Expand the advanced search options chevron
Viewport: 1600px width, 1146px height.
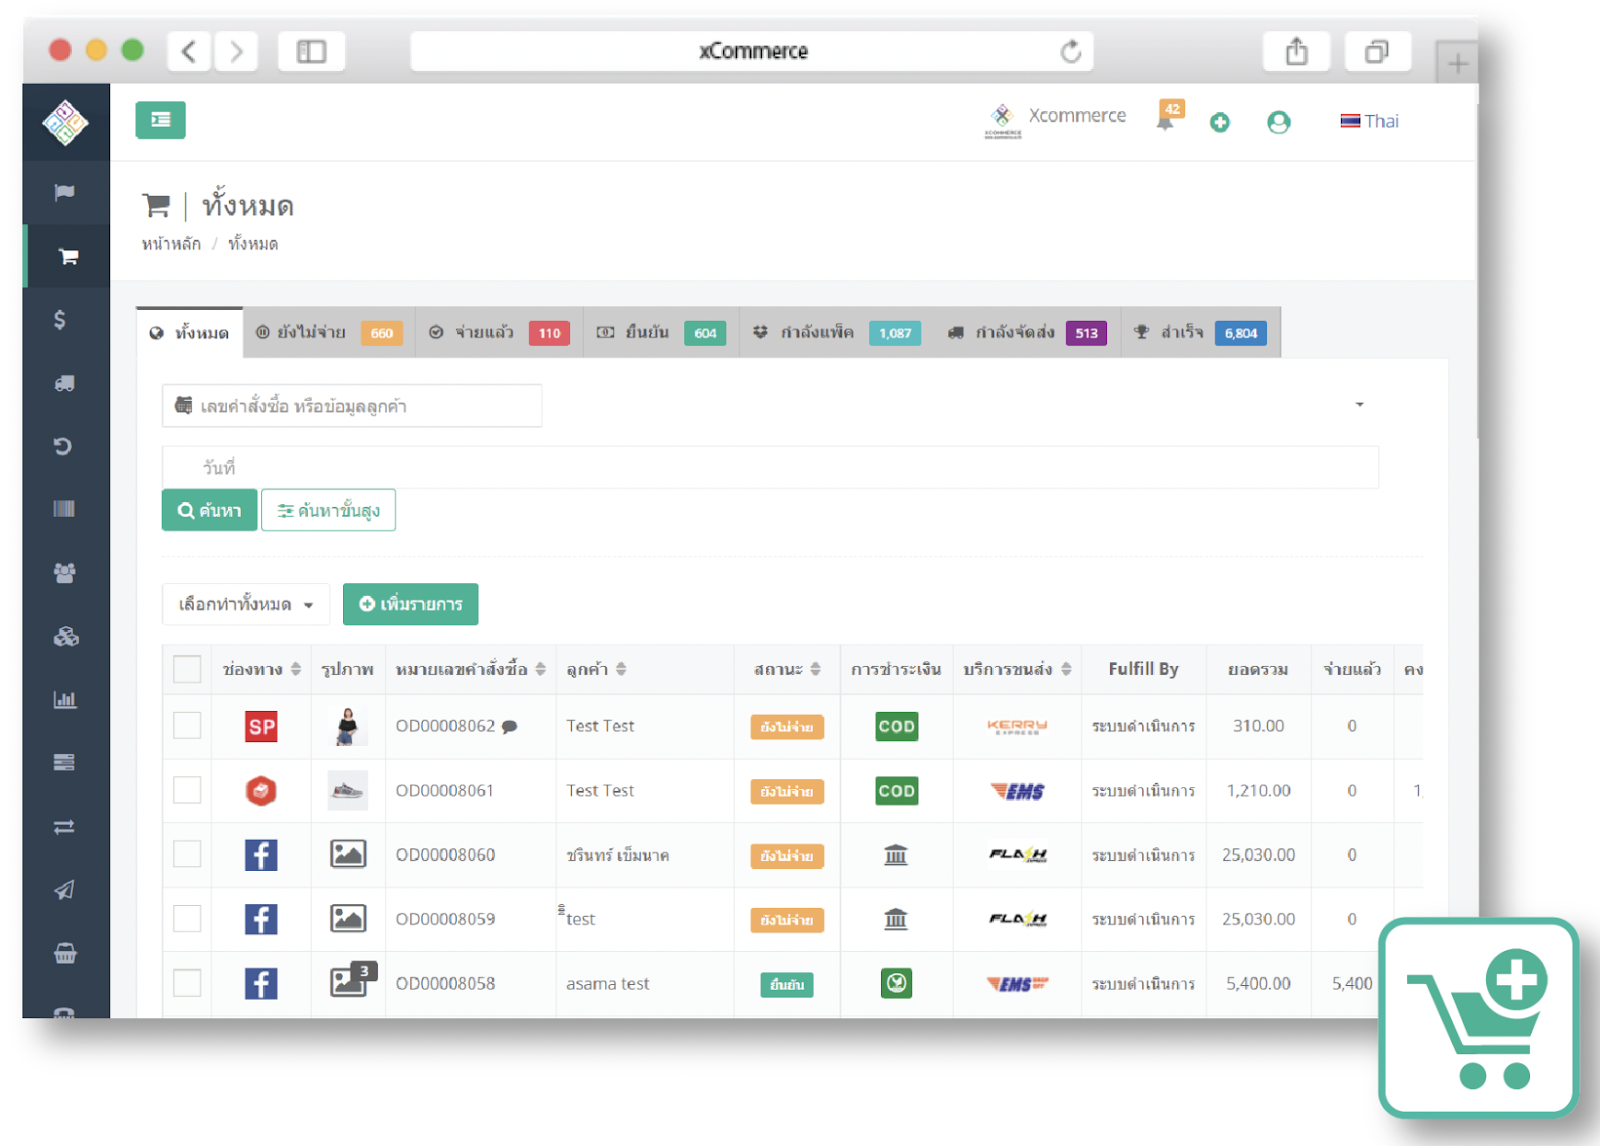click(x=1360, y=405)
